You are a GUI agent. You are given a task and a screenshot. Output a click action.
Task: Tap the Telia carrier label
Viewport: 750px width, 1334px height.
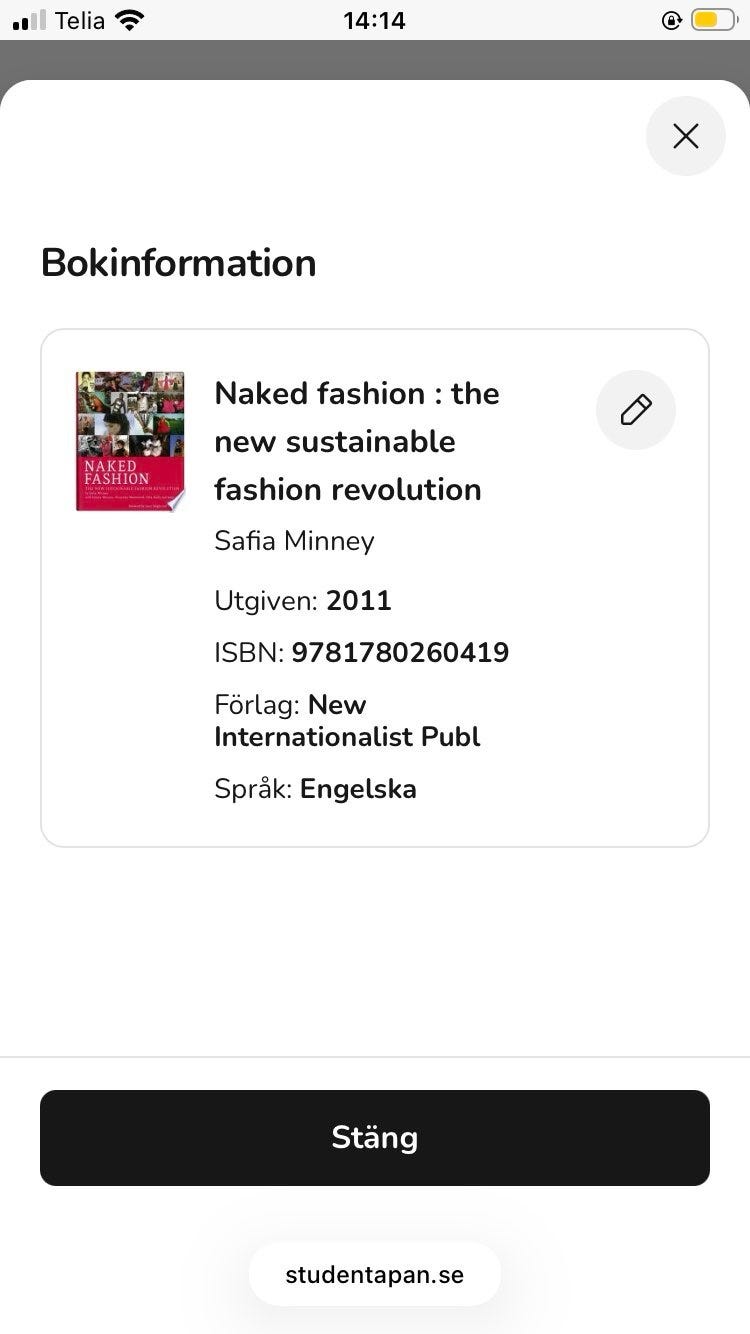(x=80, y=20)
